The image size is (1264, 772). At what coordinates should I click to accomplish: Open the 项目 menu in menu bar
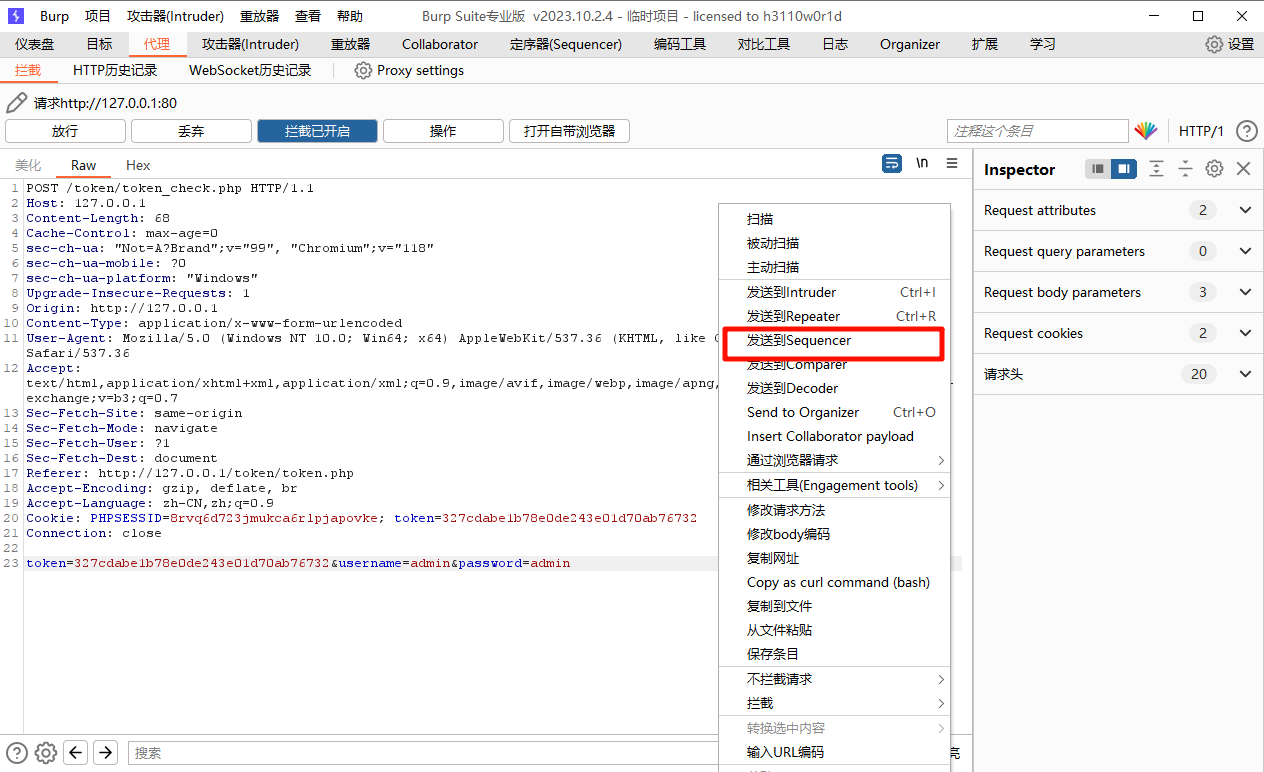98,16
